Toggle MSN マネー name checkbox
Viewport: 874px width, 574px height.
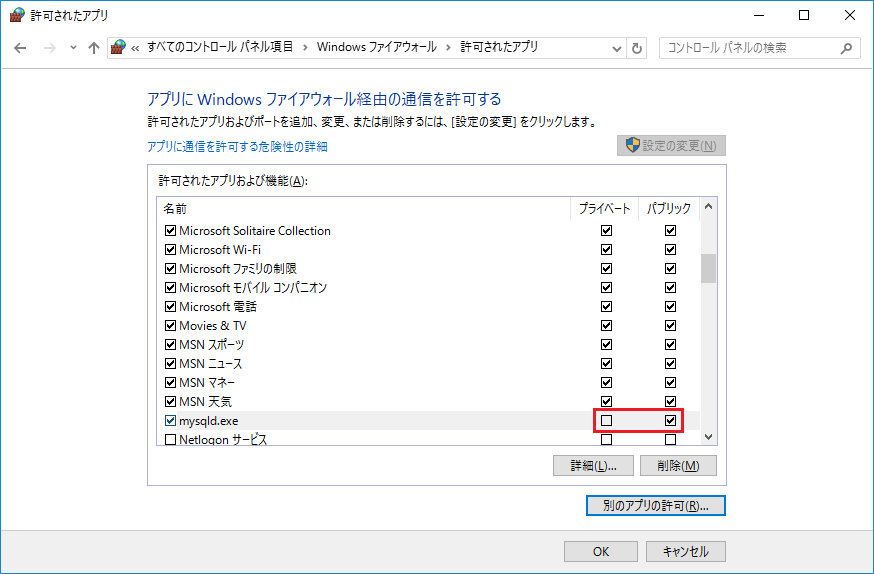(x=171, y=382)
